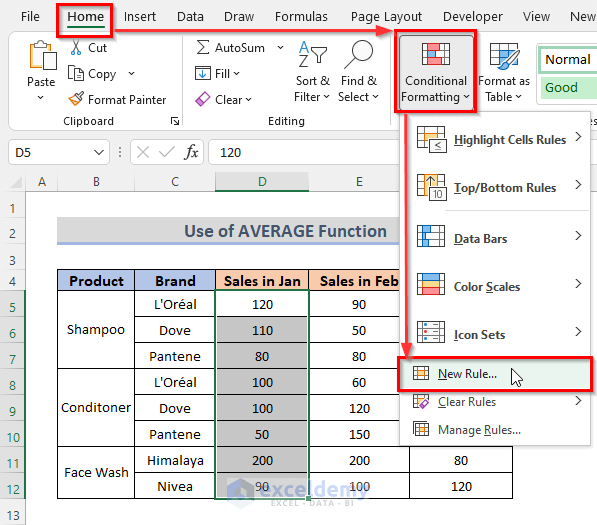Click the Paste clipboard icon
Screen dimensions: 597x525
pos(43,56)
